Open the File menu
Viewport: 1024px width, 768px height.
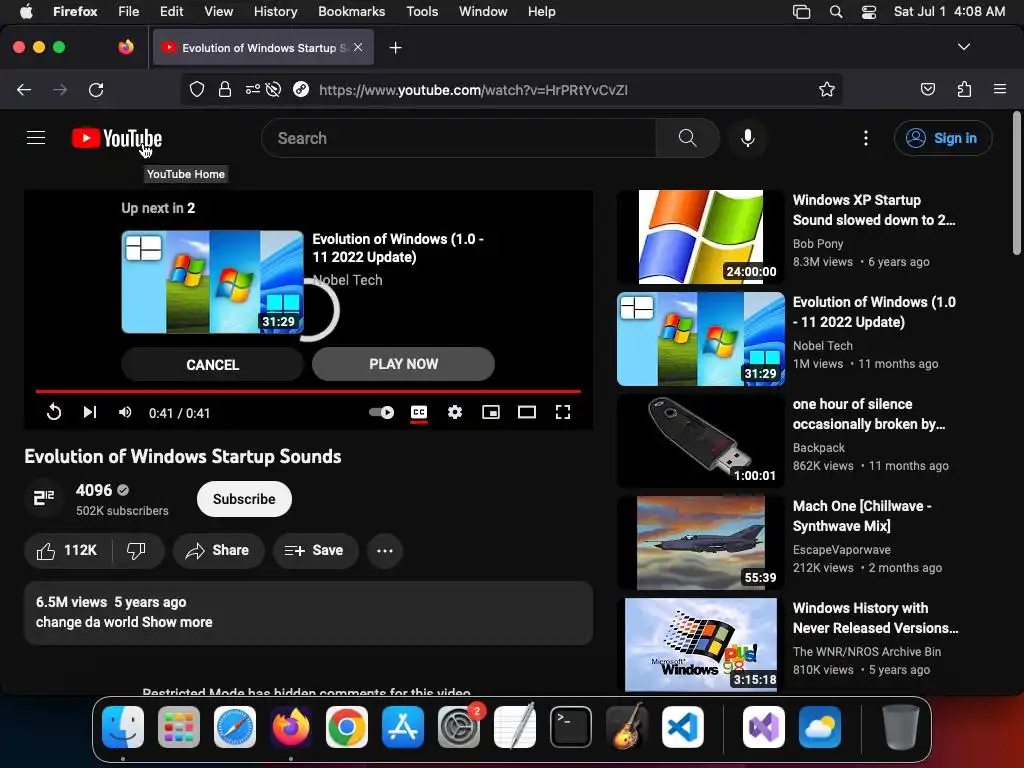pyautogui.click(x=129, y=11)
